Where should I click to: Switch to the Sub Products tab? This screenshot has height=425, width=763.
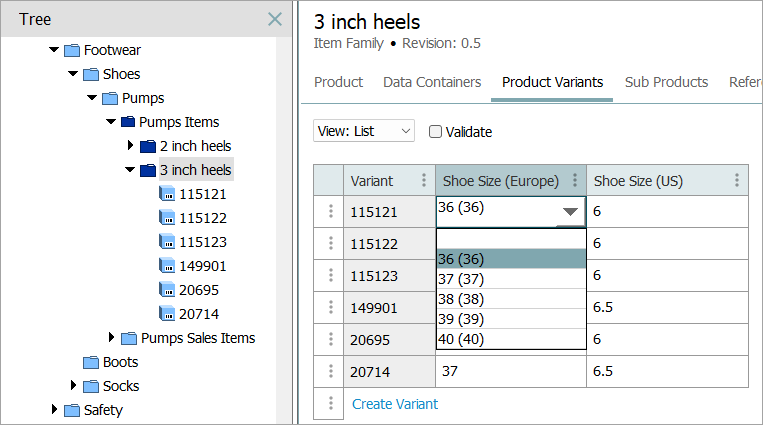click(666, 82)
